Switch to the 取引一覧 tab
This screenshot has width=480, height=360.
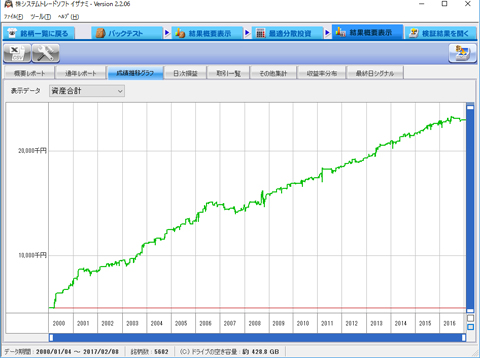coord(228,73)
